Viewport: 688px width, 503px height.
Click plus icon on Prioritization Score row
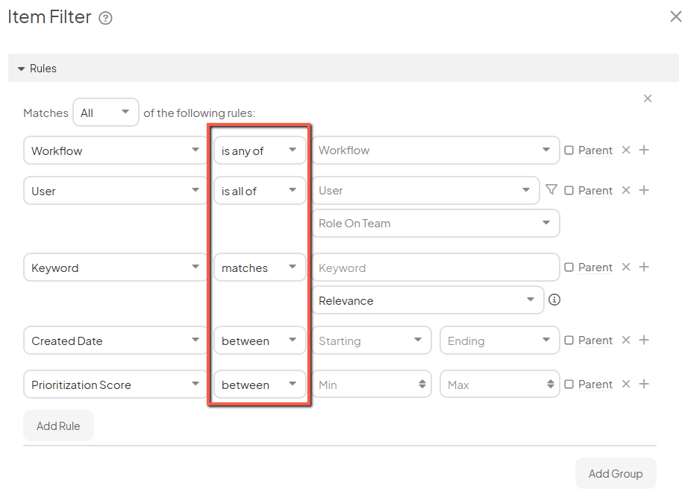pyautogui.click(x=644, y=384)
